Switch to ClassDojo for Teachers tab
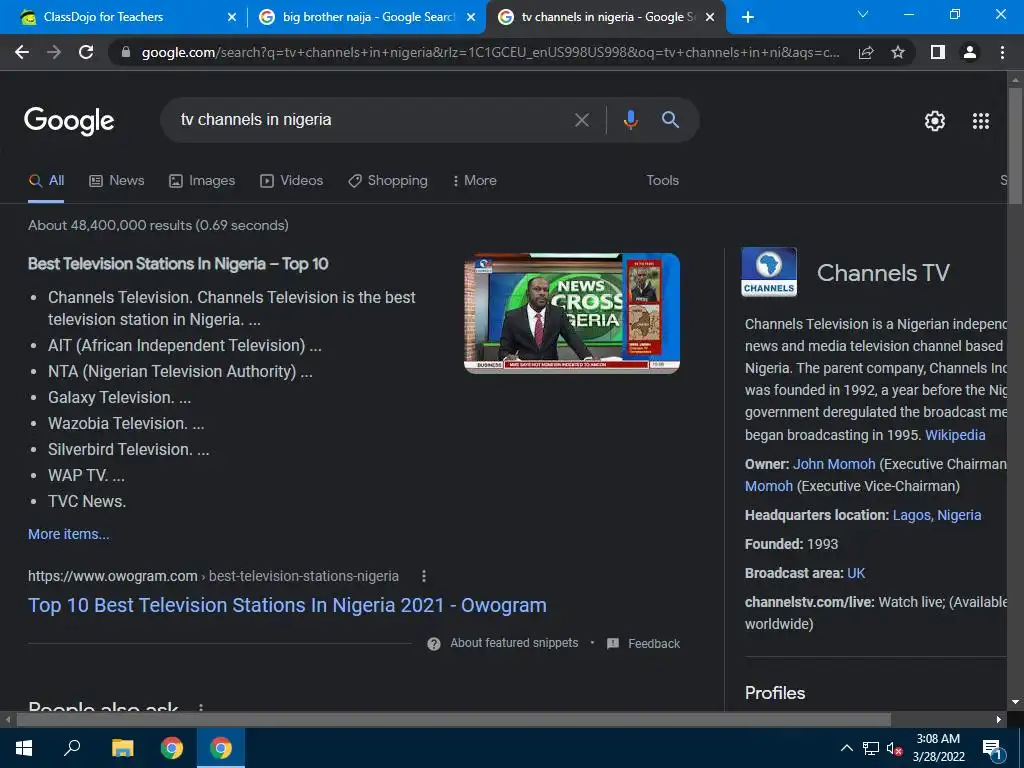The width and height of the screenshot is (1024, 768). click(123, 17)
